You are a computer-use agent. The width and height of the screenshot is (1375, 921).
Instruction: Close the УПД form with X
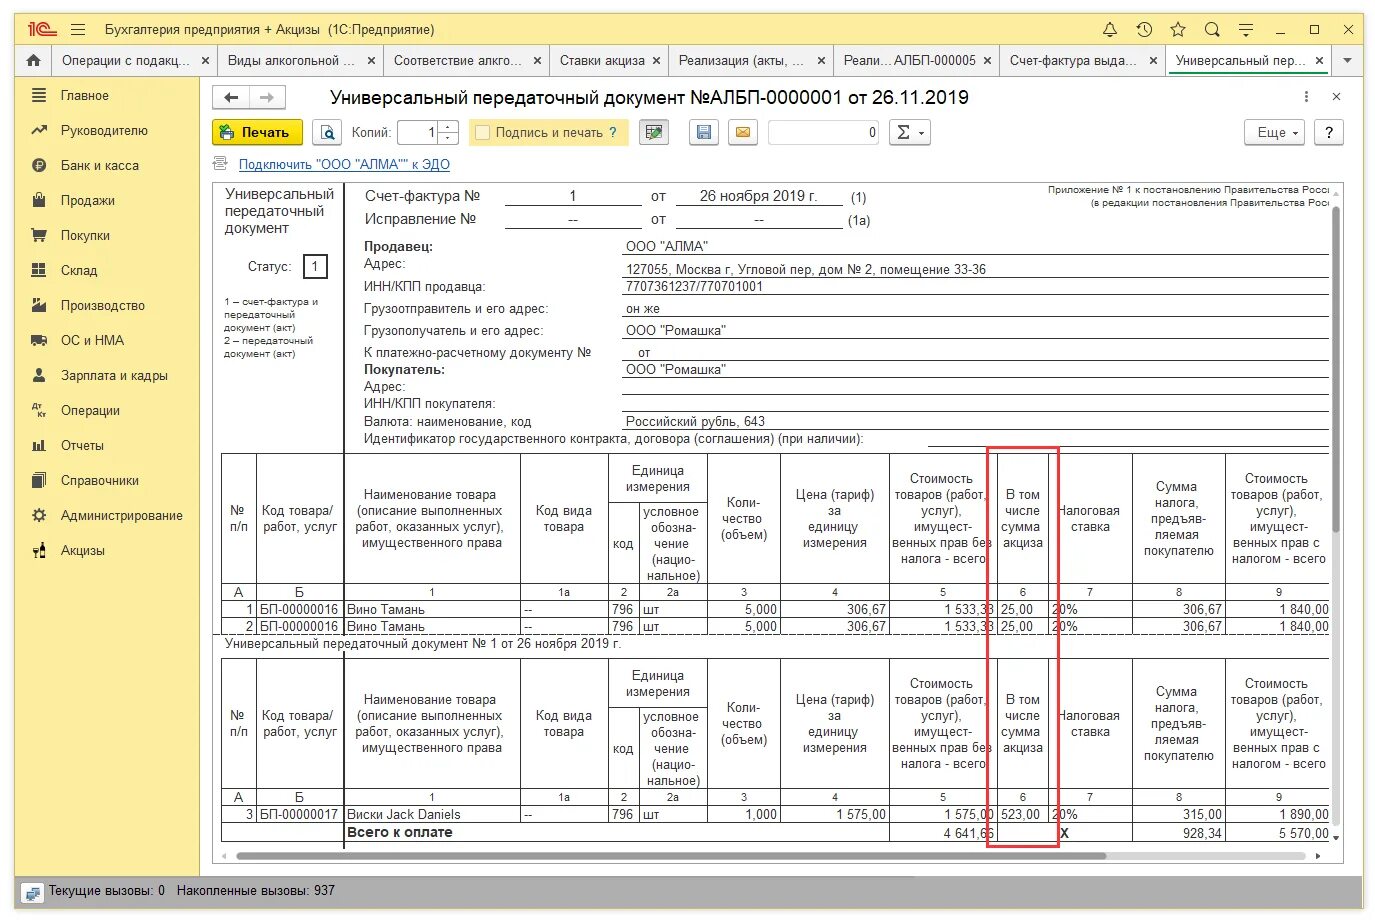pyautogui.click(x=1336, y=97)
